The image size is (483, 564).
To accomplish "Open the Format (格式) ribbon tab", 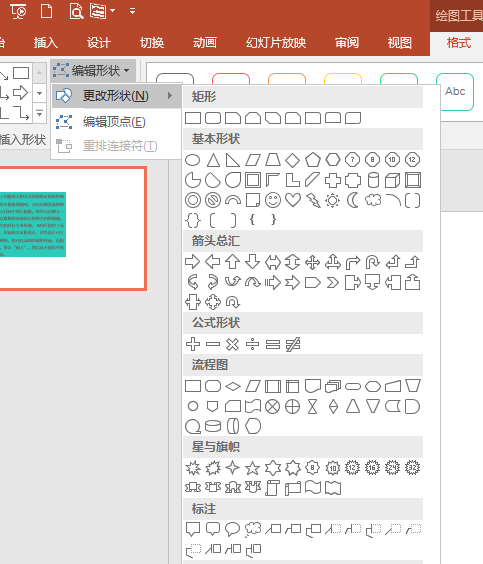I will click(x=459, y=43).
